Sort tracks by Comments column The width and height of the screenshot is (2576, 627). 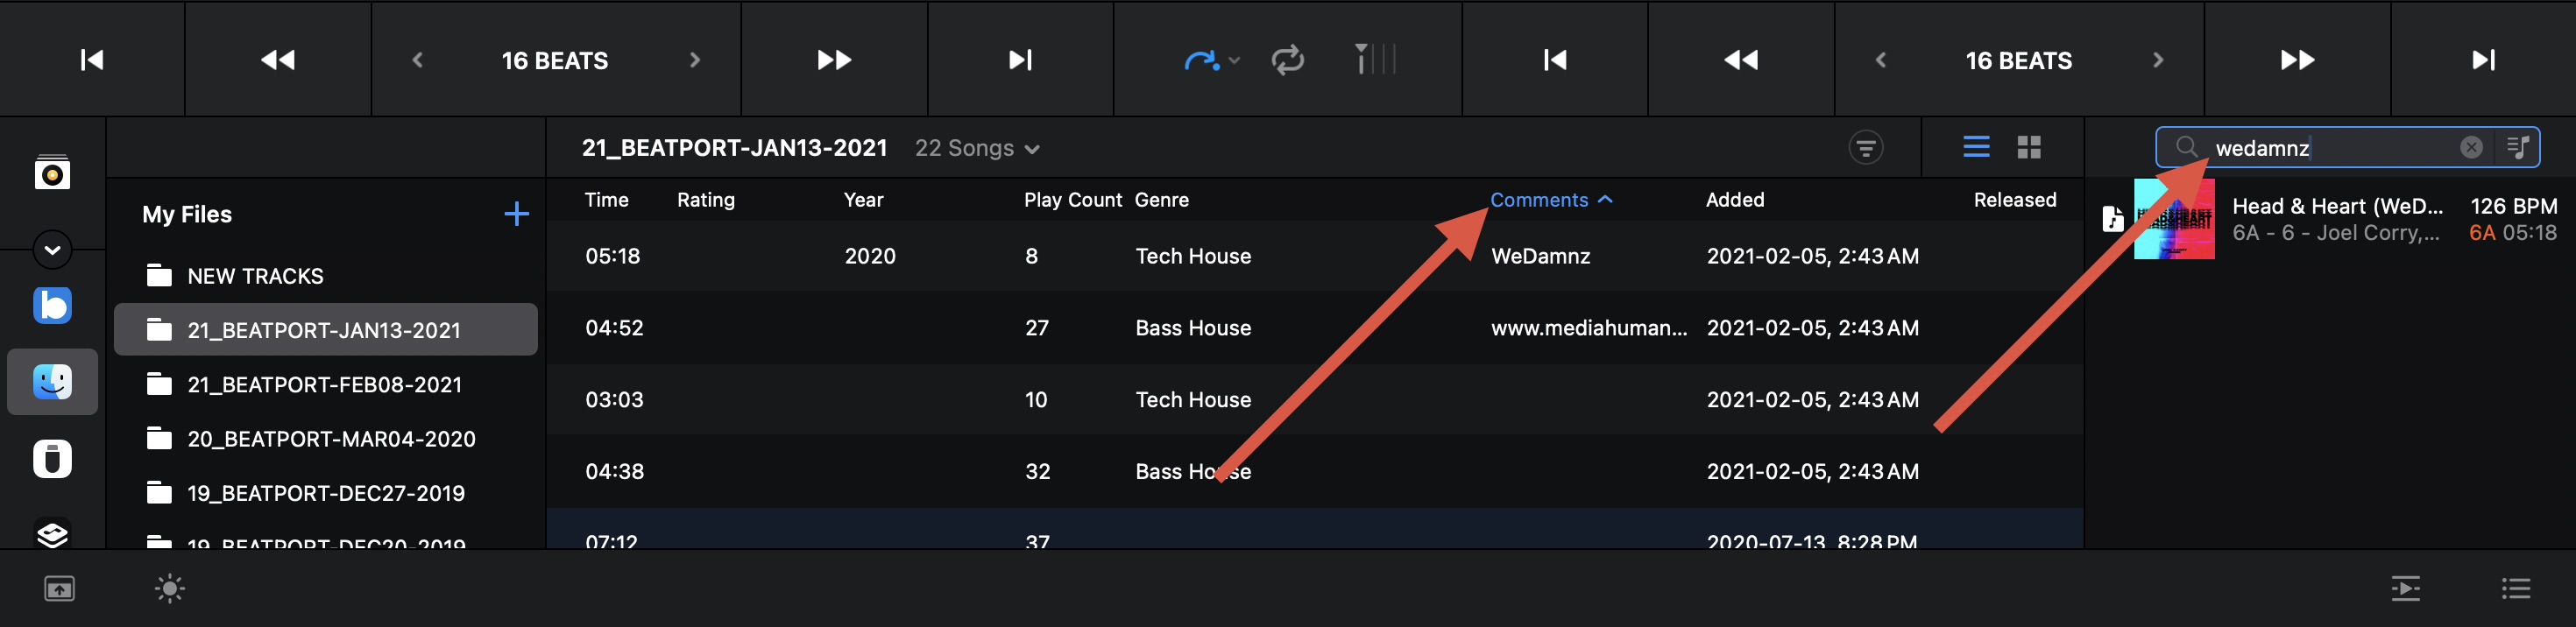(x=1539, y=200)
